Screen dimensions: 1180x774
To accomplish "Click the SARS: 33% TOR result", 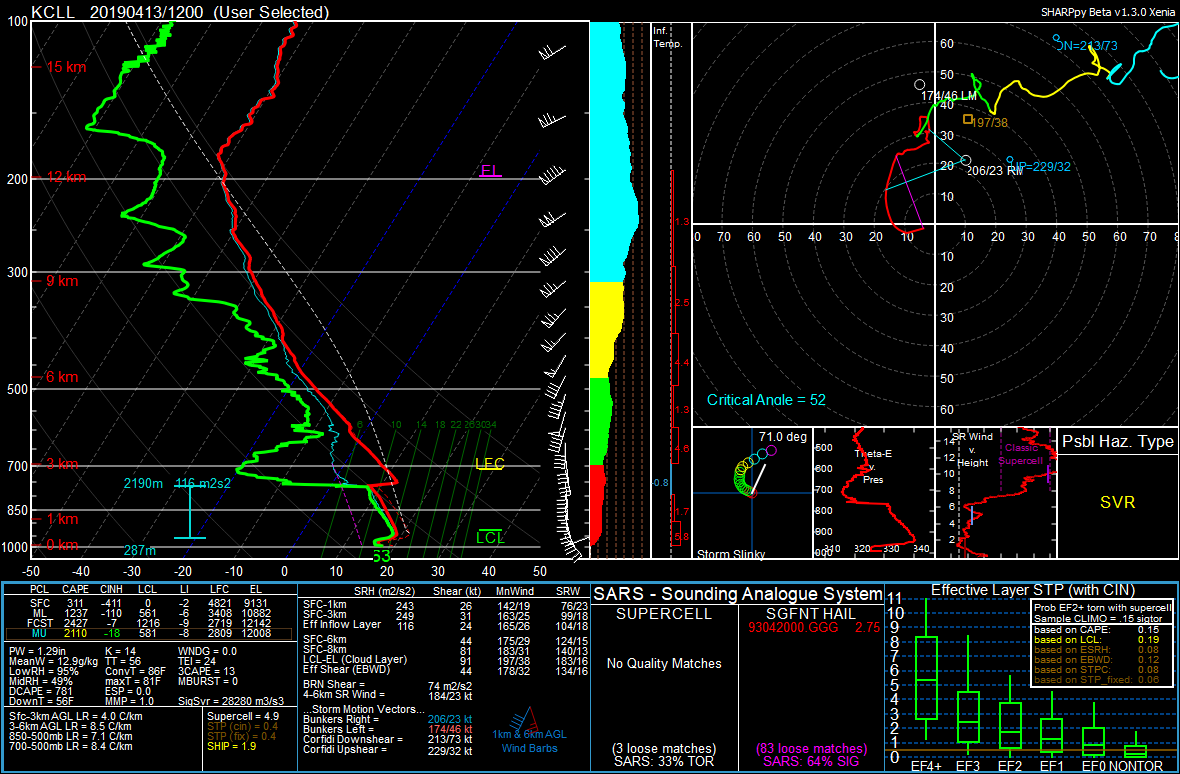I will [663, 761].
